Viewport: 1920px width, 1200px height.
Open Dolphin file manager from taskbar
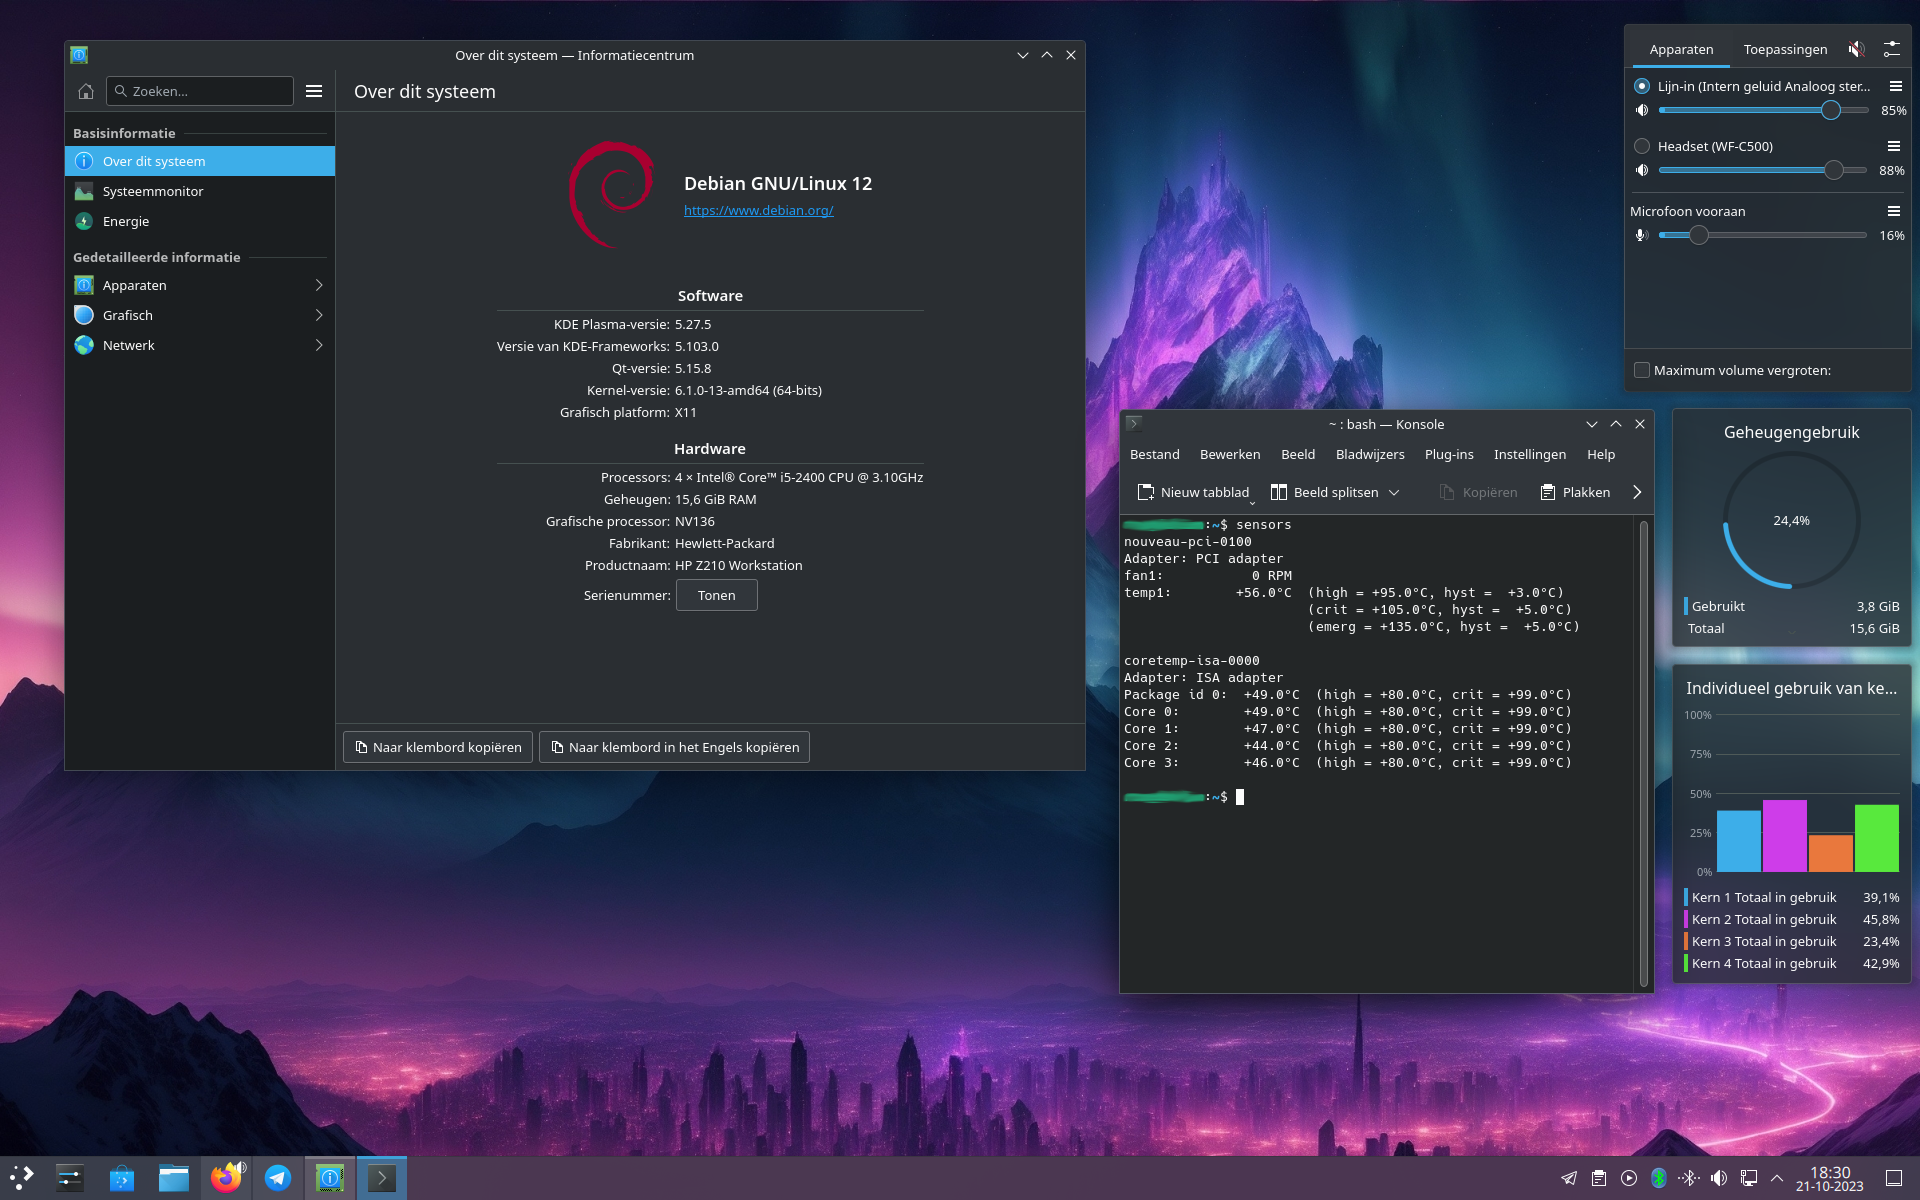point(174,1178)
